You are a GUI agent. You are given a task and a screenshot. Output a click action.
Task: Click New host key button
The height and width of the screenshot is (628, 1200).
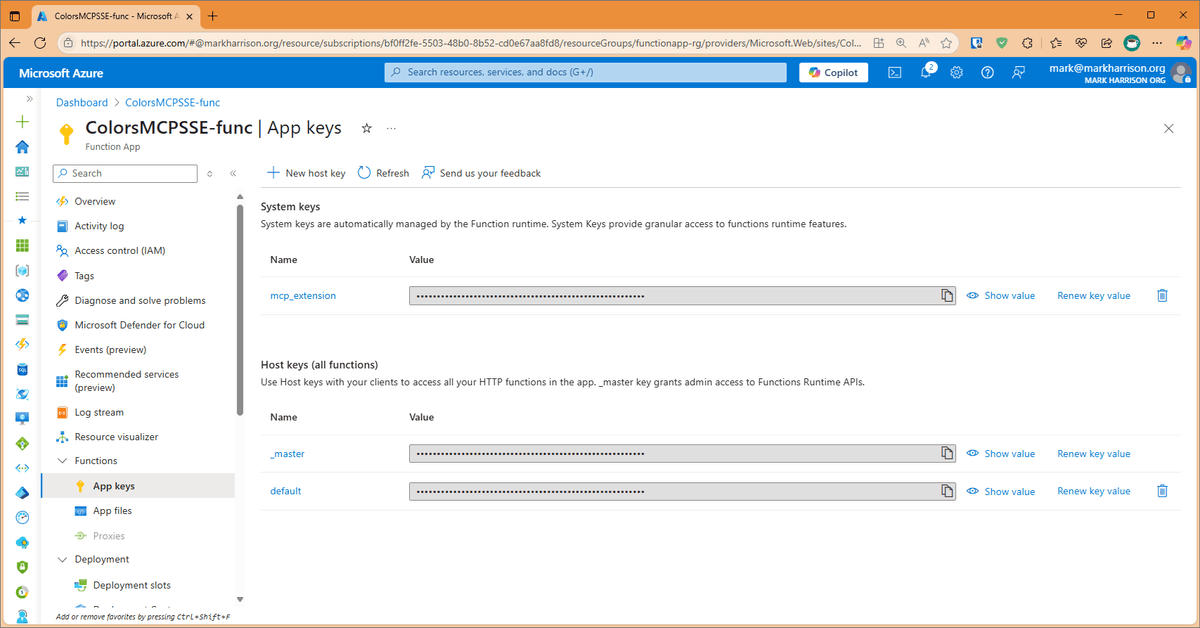[x=306, y=173]
